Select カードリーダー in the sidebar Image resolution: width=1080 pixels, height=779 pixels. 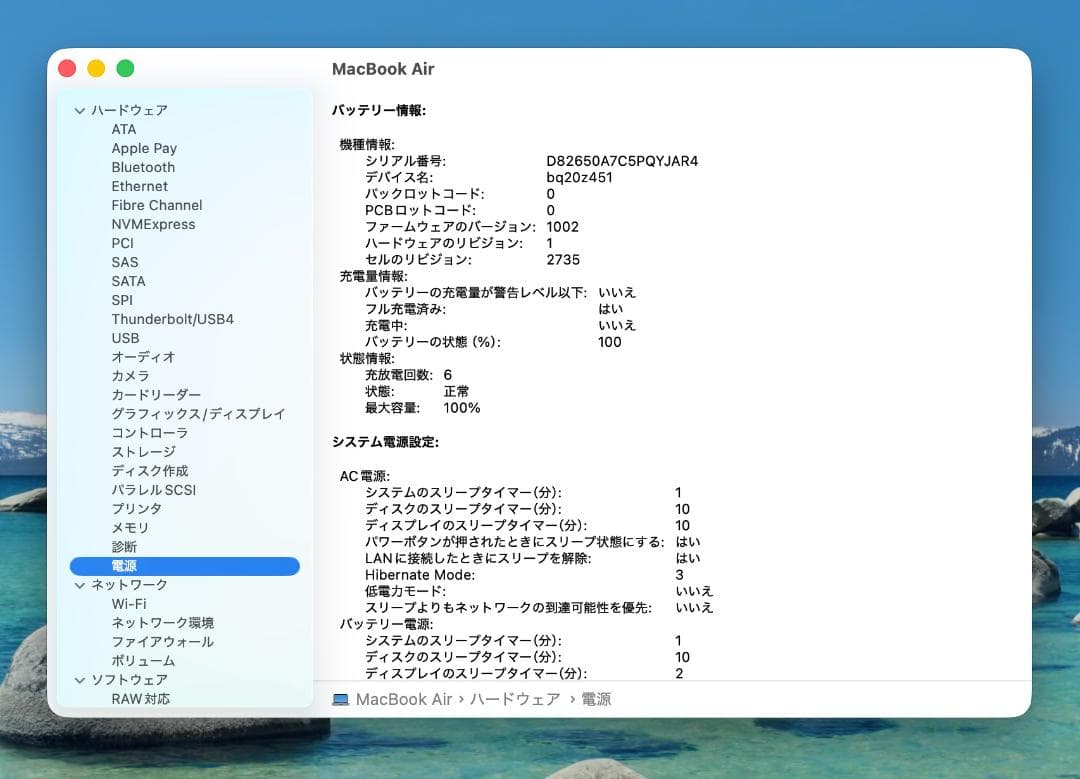pos(156,395)
